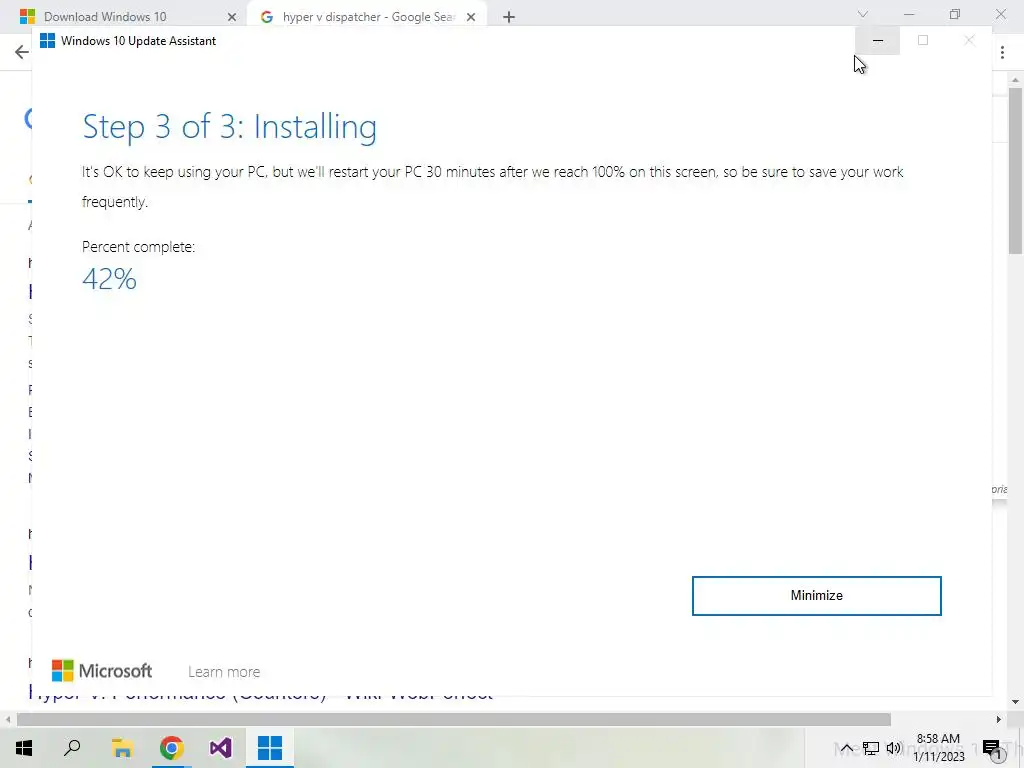The height and width of the screenshot is (768, 1024).
Task: Open the network status tray icon
Action: (x=871, y=748)
